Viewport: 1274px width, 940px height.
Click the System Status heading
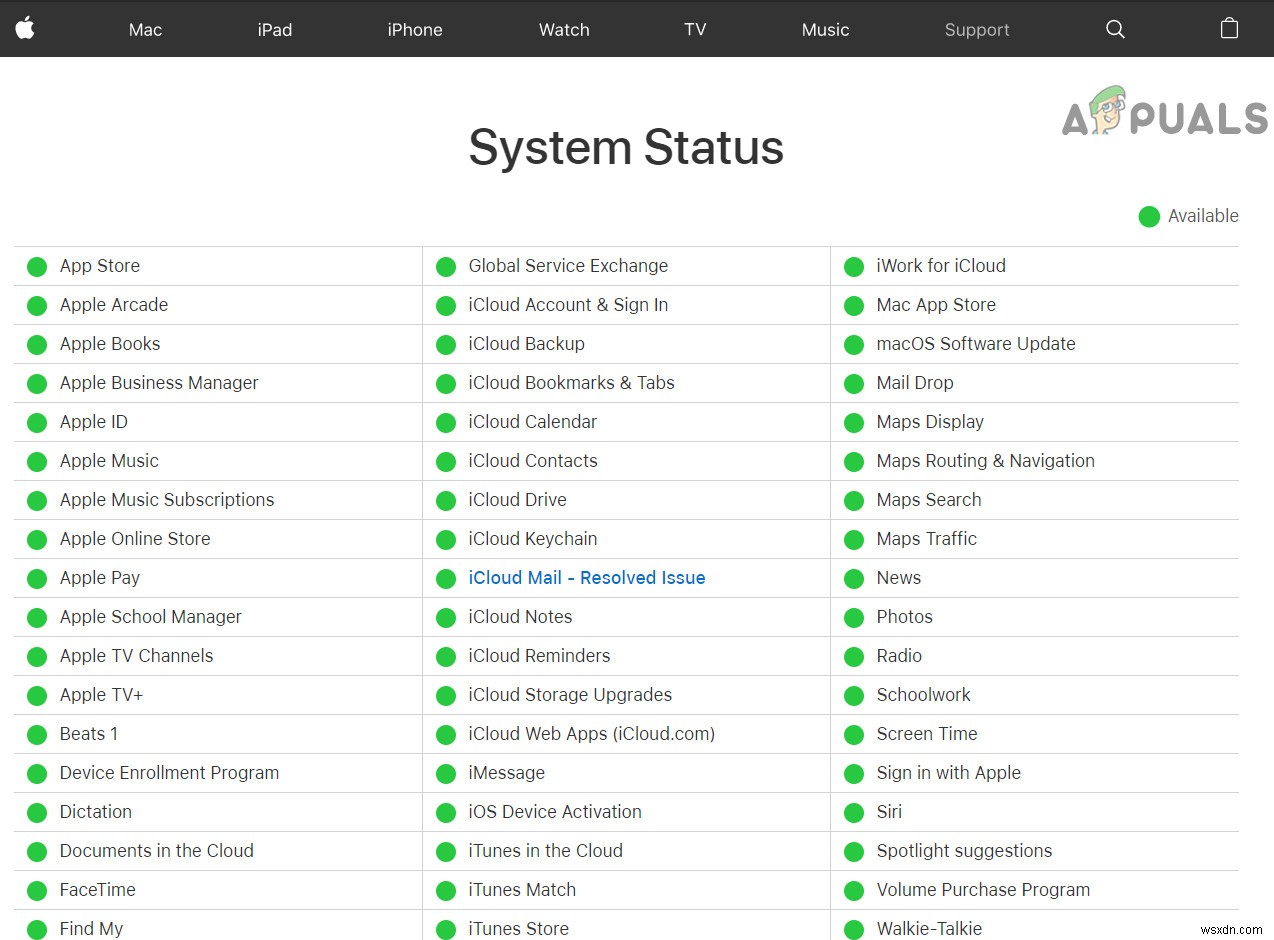(626, 148)
